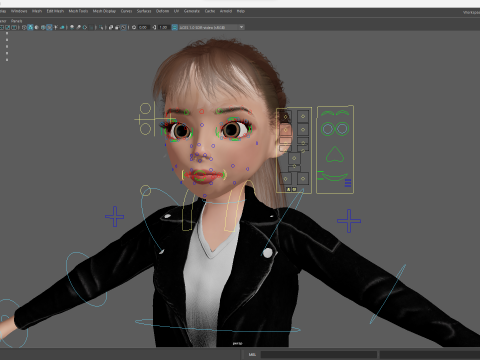480x360 pixels.
Task: Select left eye circle in face panel
Action: coord(327,129)
